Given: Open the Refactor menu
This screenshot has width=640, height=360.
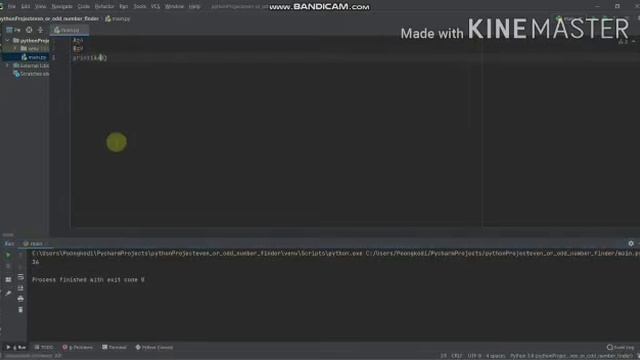Looking at the screenshot, I should tap(104, 7).
